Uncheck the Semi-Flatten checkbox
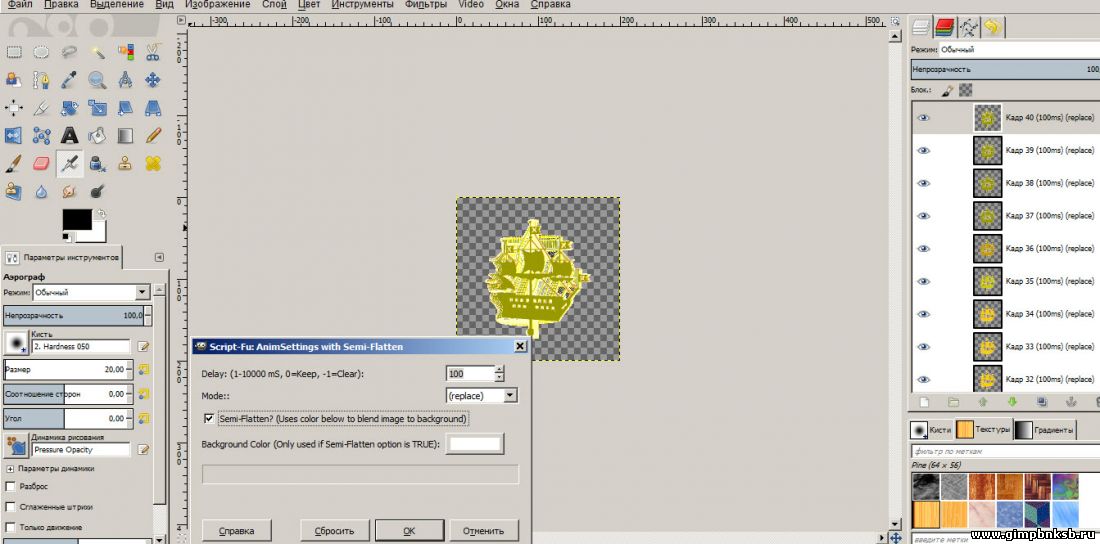Viewport: 1100px width, 544px height. point(209,419)
